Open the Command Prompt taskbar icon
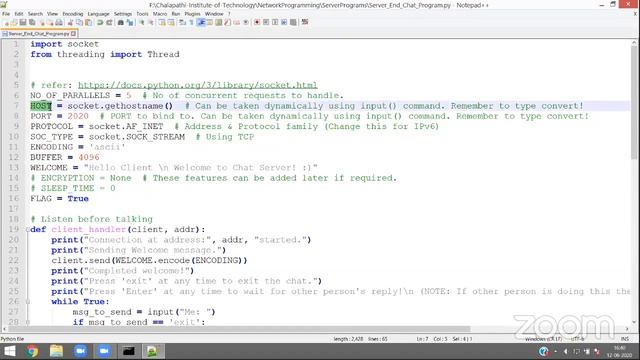 tap(129, 351)
